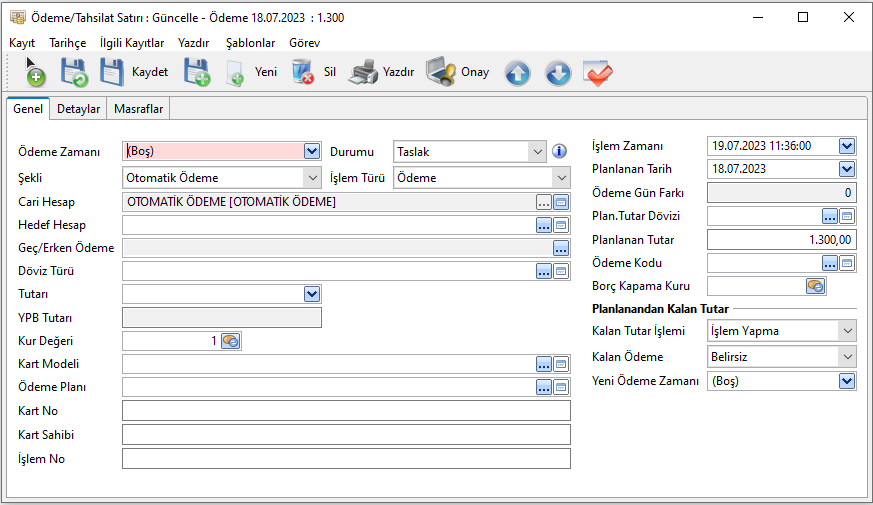Create a new record with Yeni

pos(251,72)
